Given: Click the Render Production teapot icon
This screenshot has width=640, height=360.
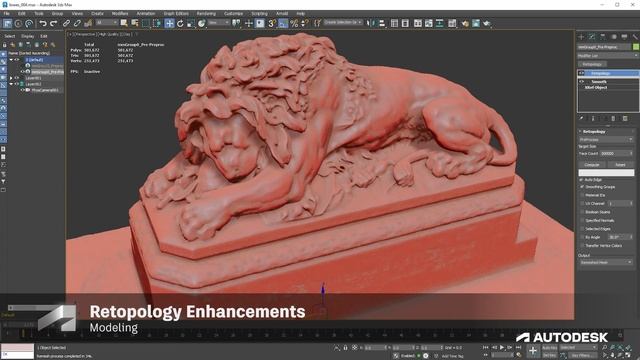Looking at the screenshot, I should pos(487,24).
